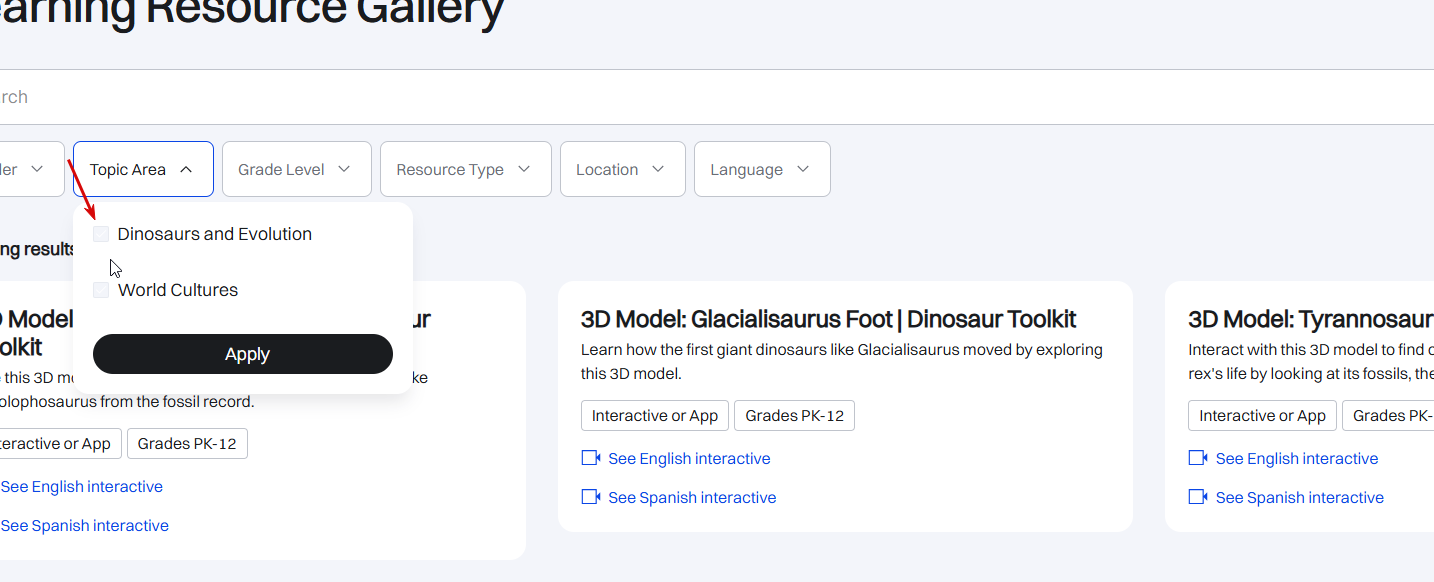Select the World Cultures label option
This screenshot has height=582, width=1434.
click(178, 290)
